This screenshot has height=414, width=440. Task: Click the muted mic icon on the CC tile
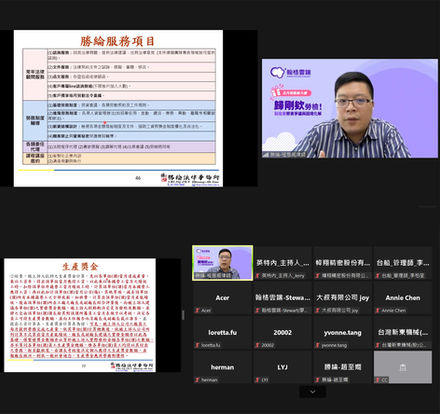coord(378,380)
